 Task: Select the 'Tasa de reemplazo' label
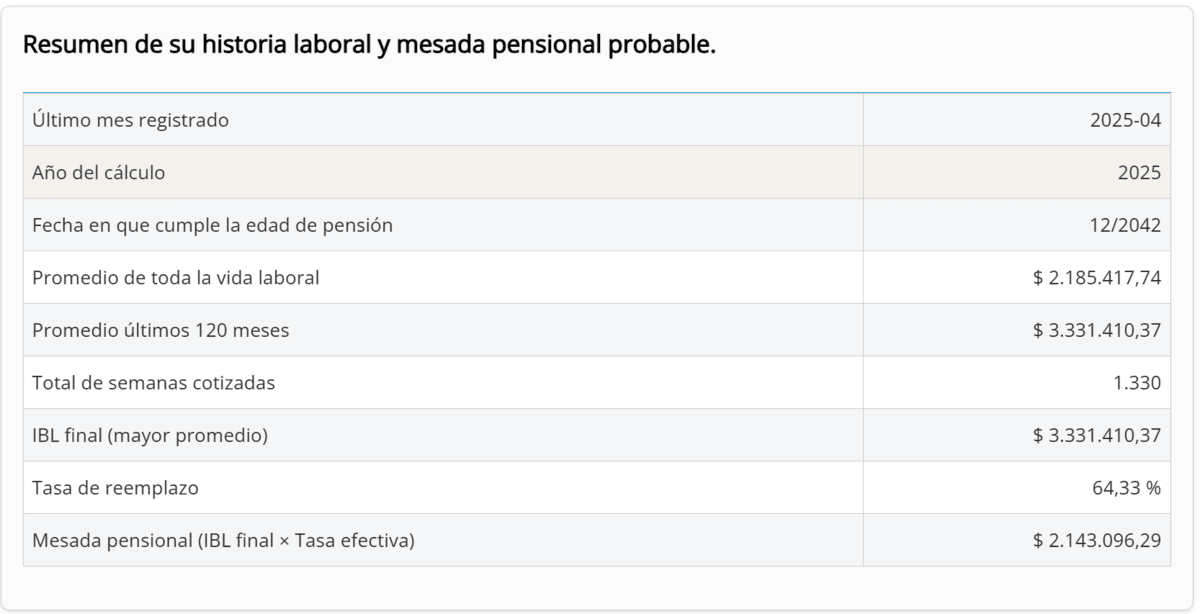115,488
